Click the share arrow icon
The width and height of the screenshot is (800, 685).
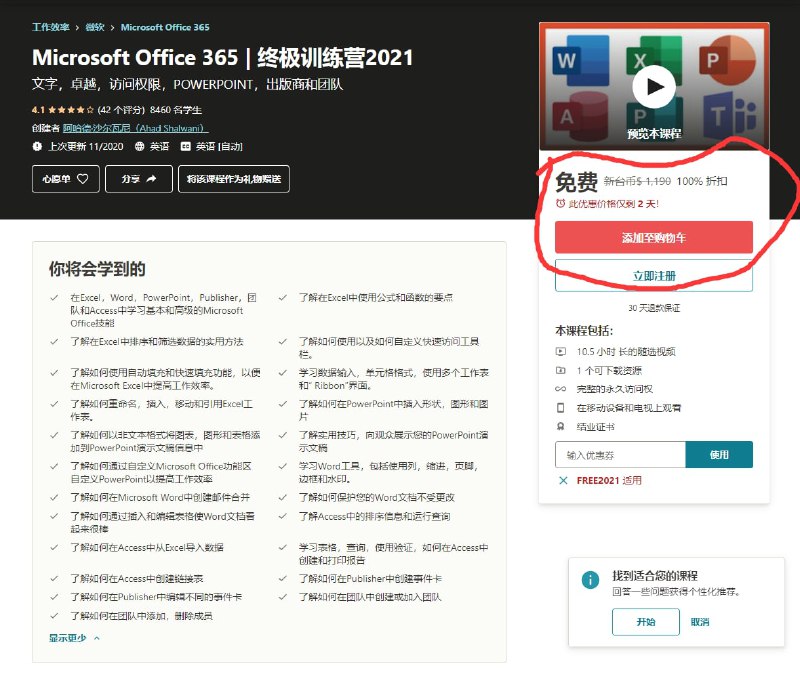point(151,179)
